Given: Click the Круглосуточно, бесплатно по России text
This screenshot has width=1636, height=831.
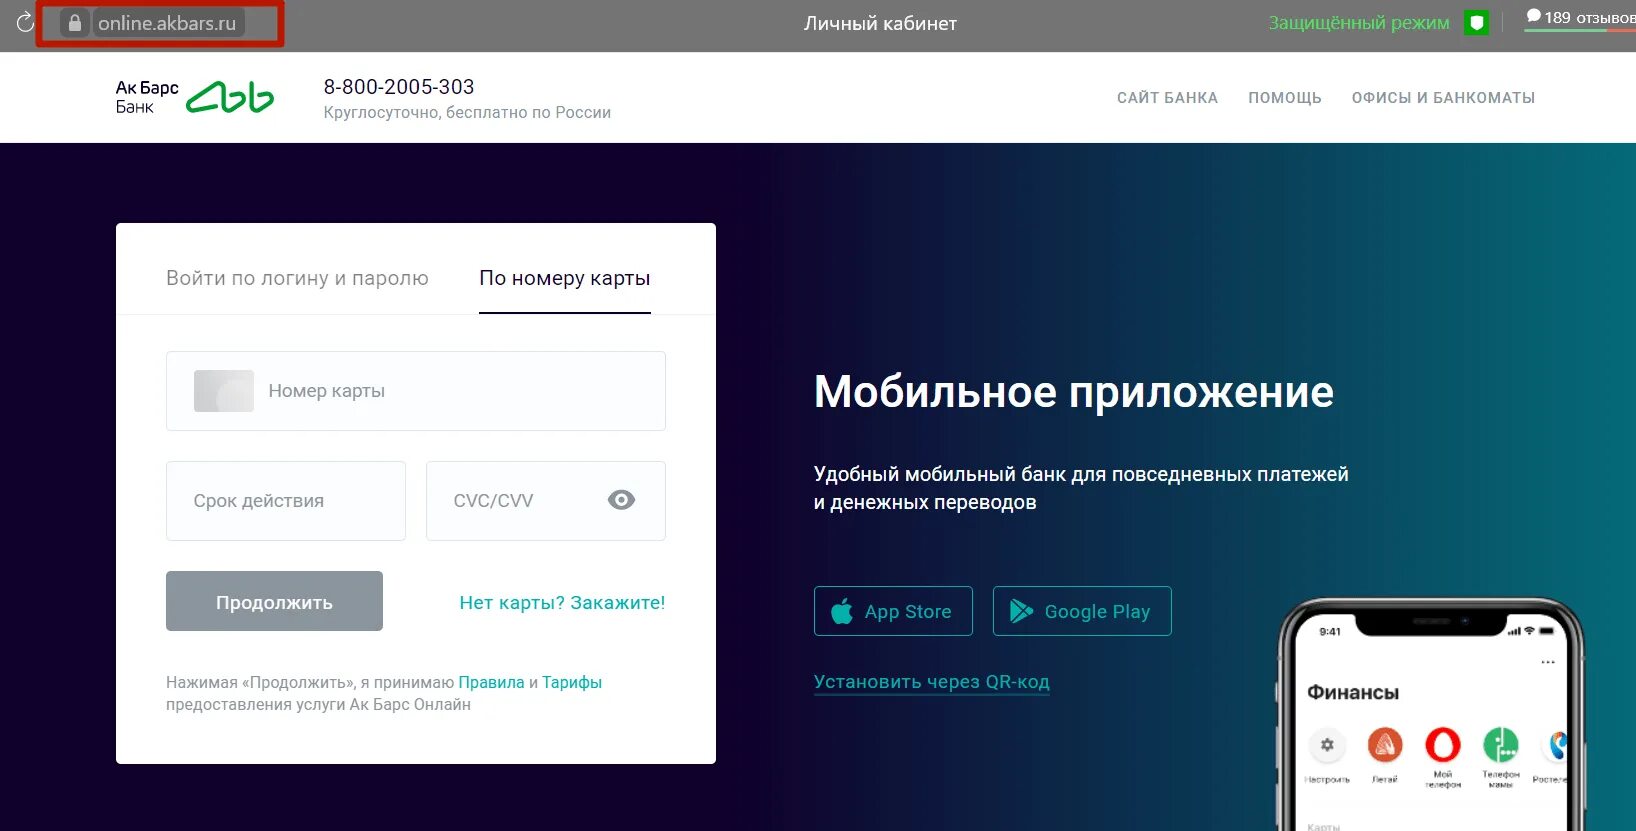Looking at the screenshot, I should (x=467, y=113).
